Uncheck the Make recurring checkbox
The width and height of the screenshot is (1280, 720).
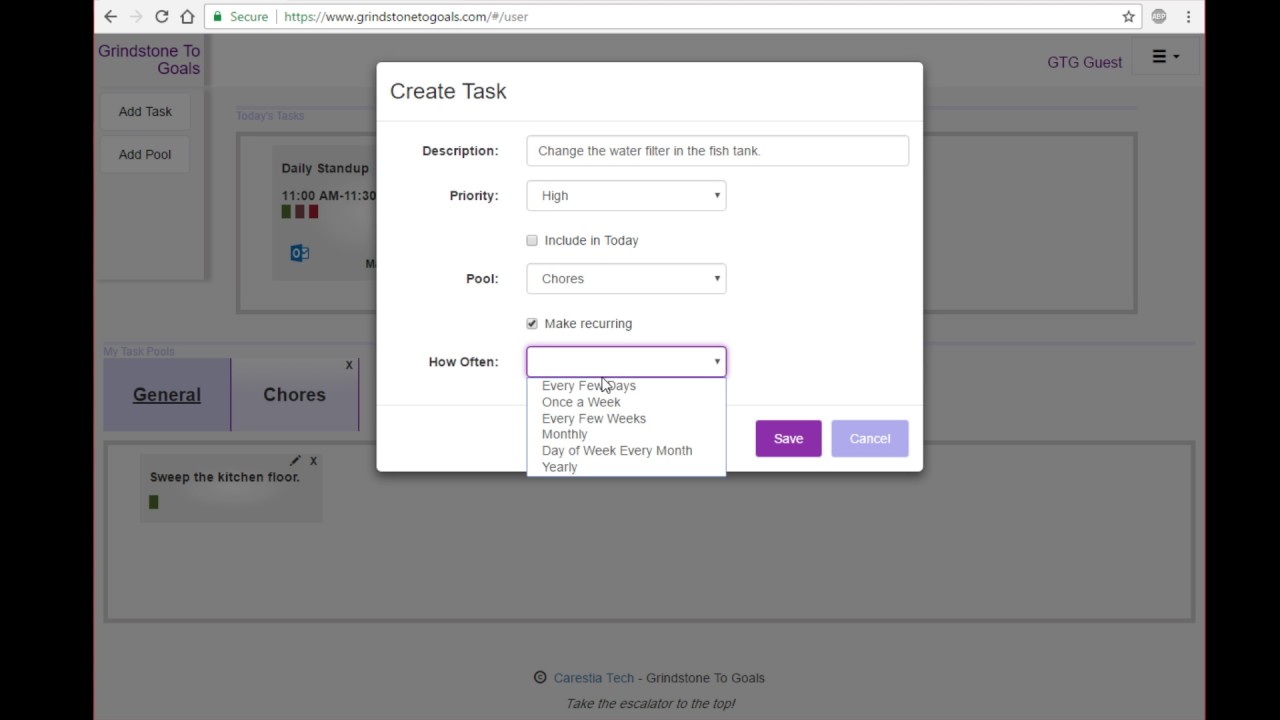click(532, 323)
